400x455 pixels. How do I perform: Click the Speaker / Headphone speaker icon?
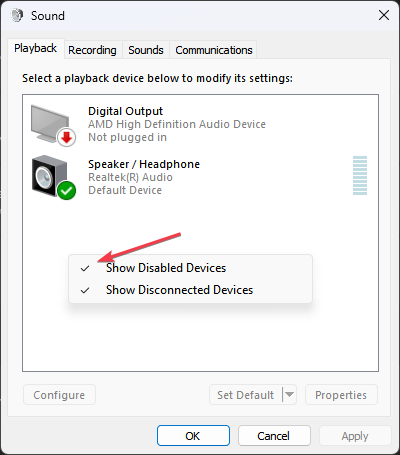[x=50, y=176]
